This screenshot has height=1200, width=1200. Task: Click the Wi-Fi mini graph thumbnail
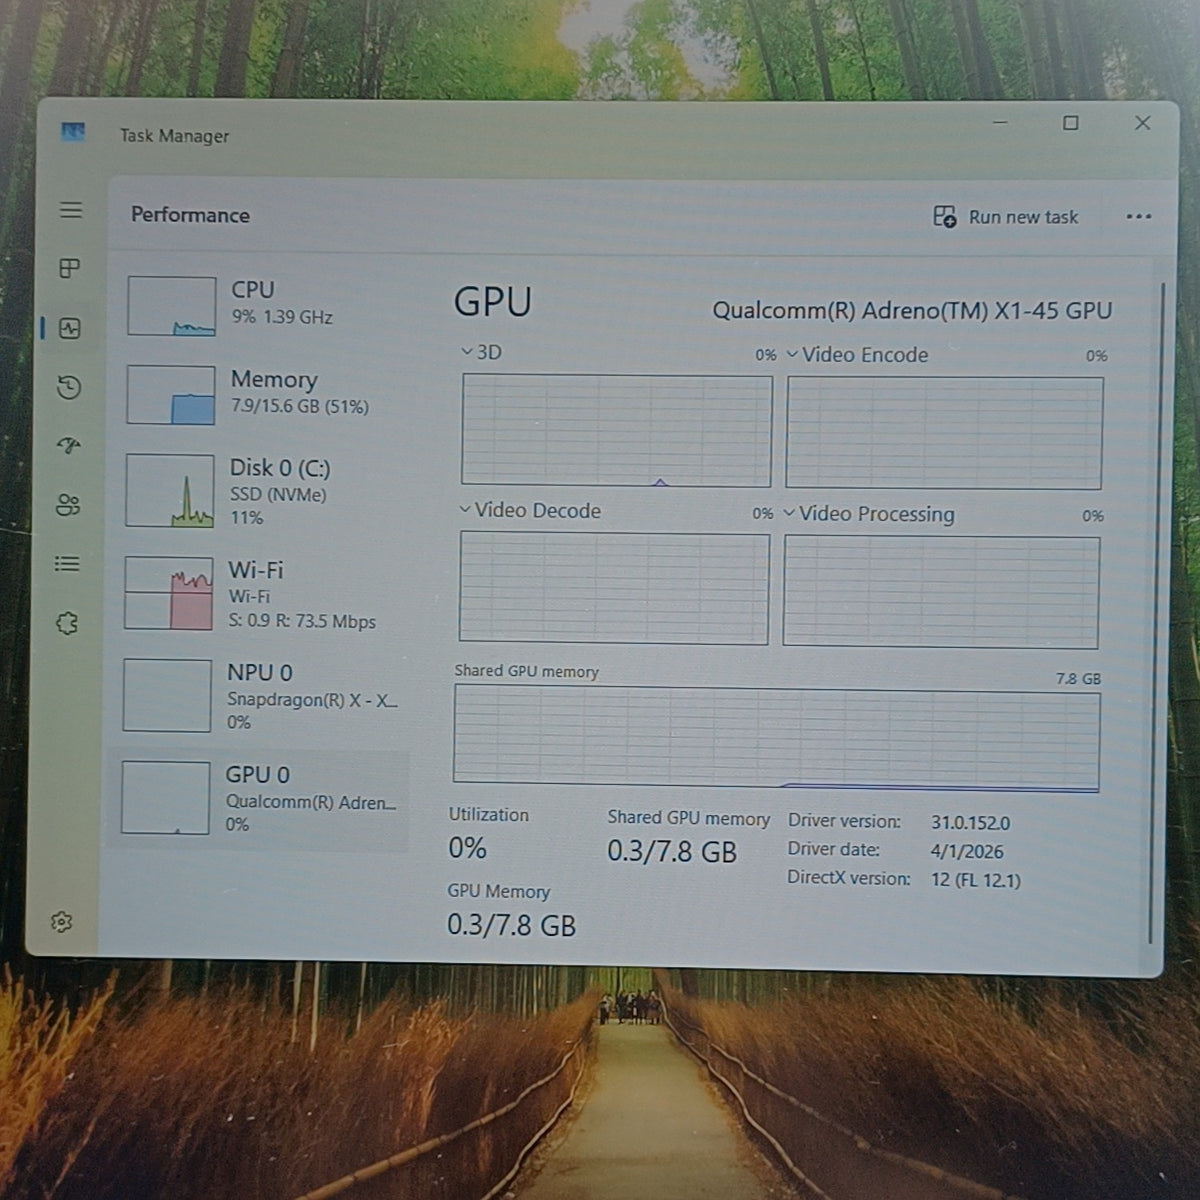(168, 593)
